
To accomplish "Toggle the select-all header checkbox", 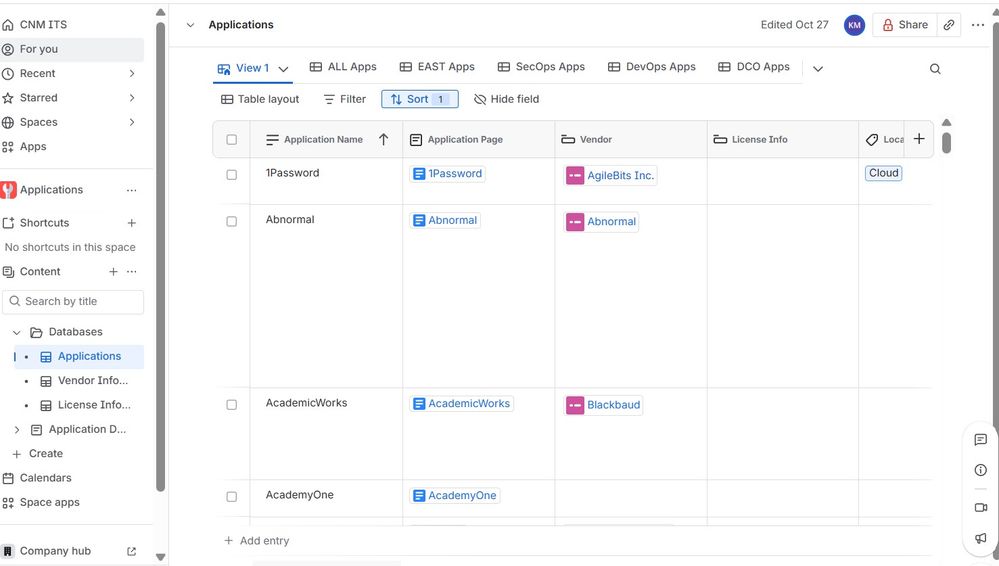I will (x=231, y=140).
